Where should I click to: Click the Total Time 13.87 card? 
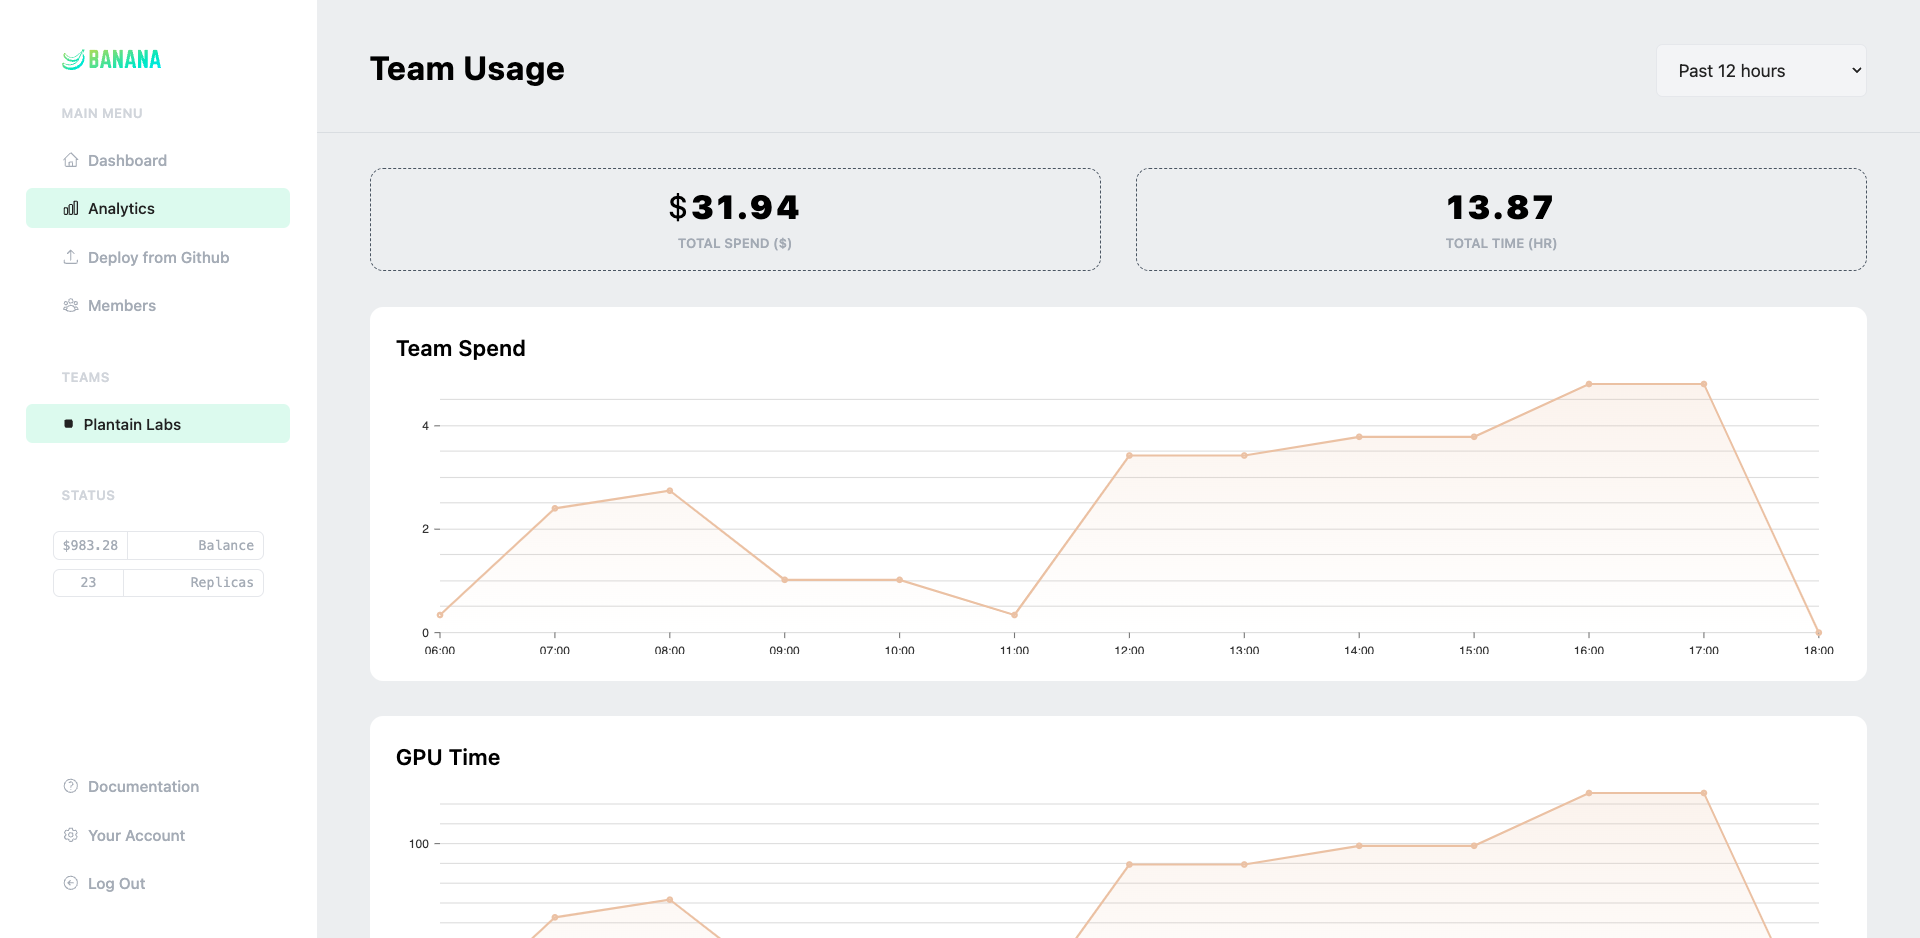(x=1500, y=219)
